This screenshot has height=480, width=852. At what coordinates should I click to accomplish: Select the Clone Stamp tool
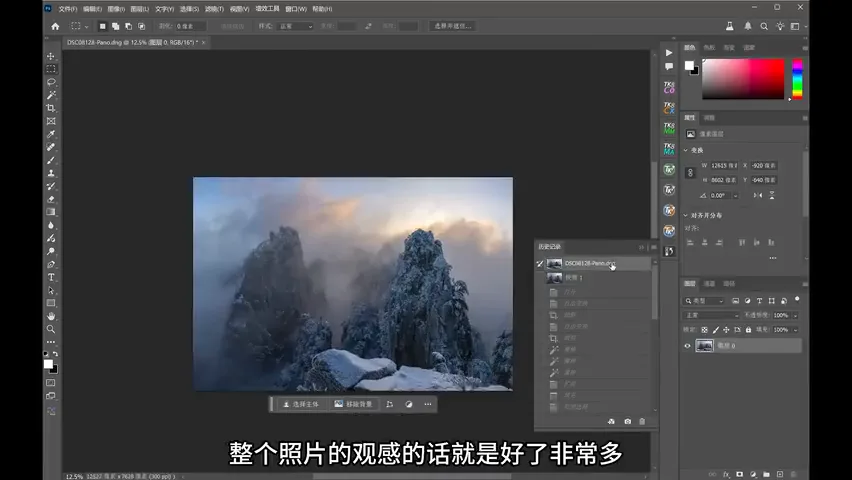click(51, 173)
